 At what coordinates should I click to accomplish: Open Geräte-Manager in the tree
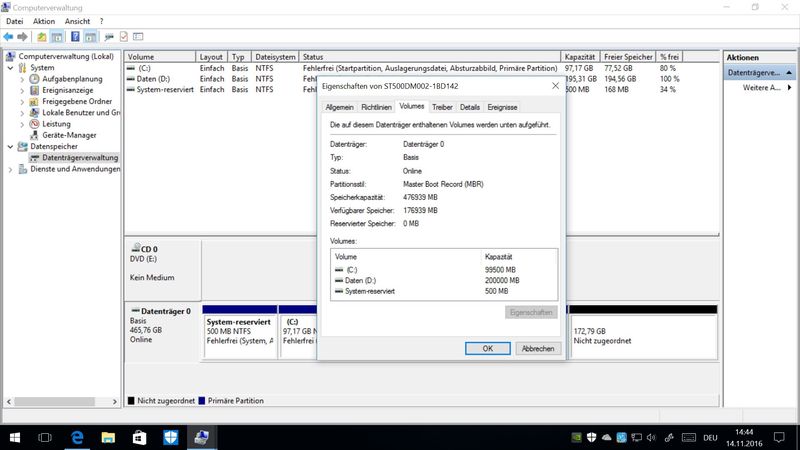(x=68, y=135)
